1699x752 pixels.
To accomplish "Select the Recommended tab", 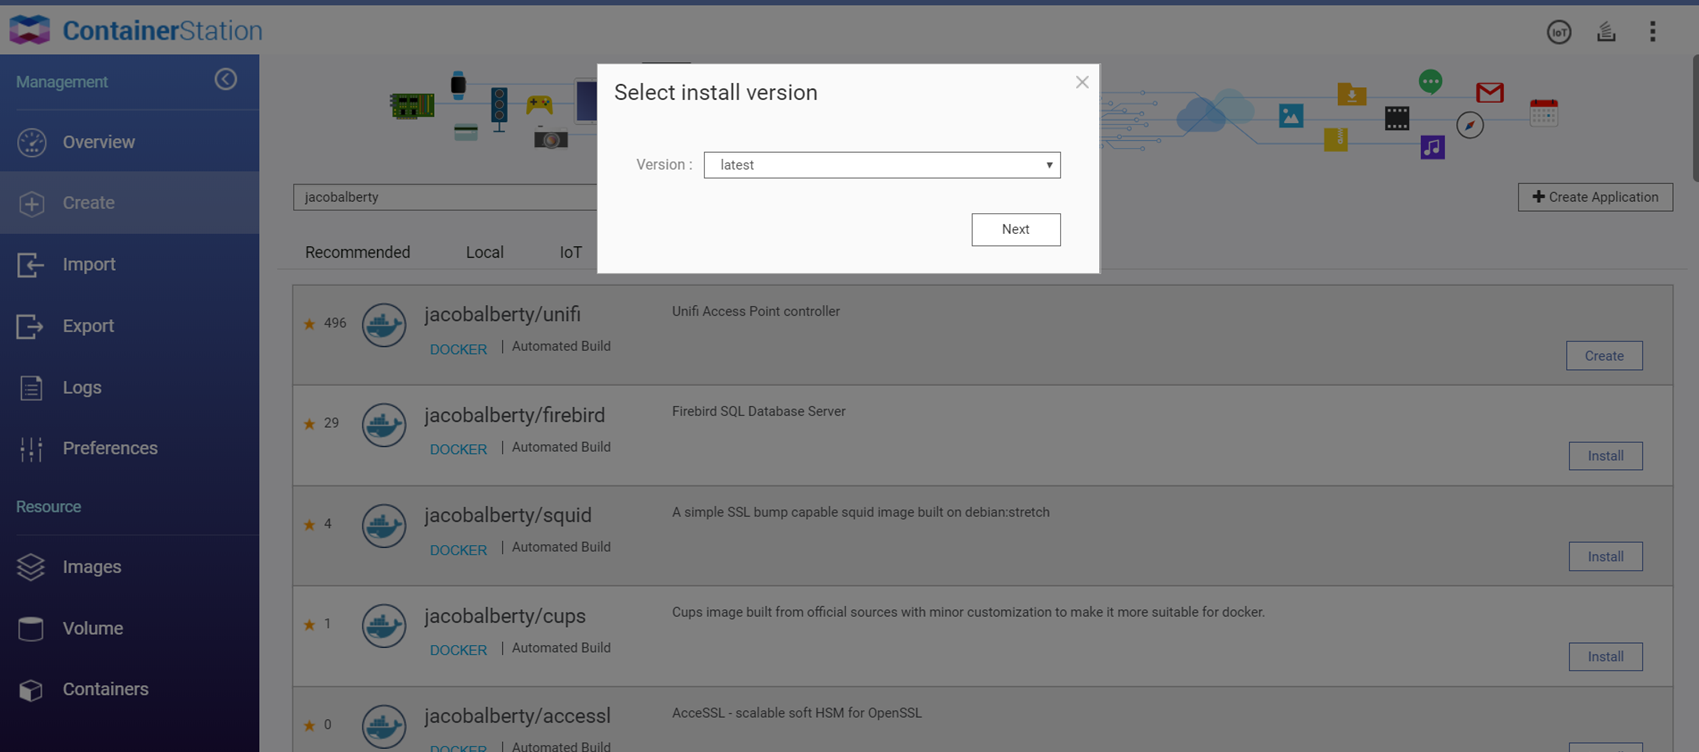I will (357, 252).
